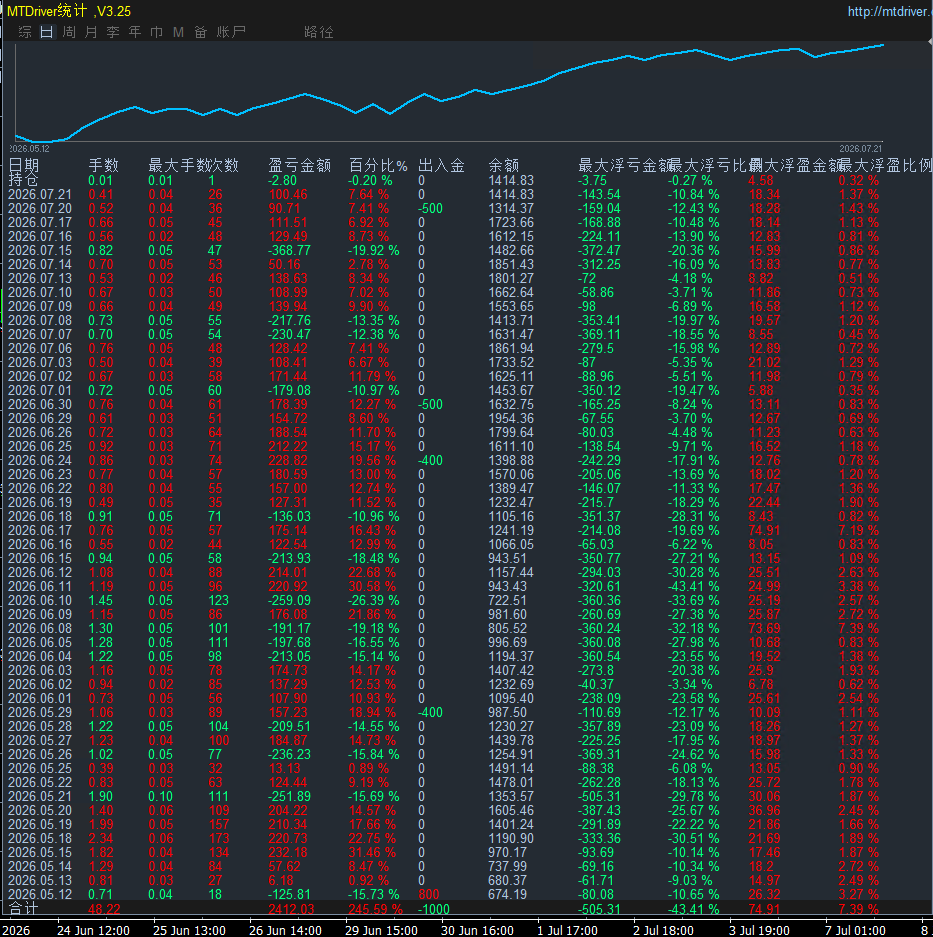Select the M tab
This screenshot has width=933, height=937.
(178, 32)
